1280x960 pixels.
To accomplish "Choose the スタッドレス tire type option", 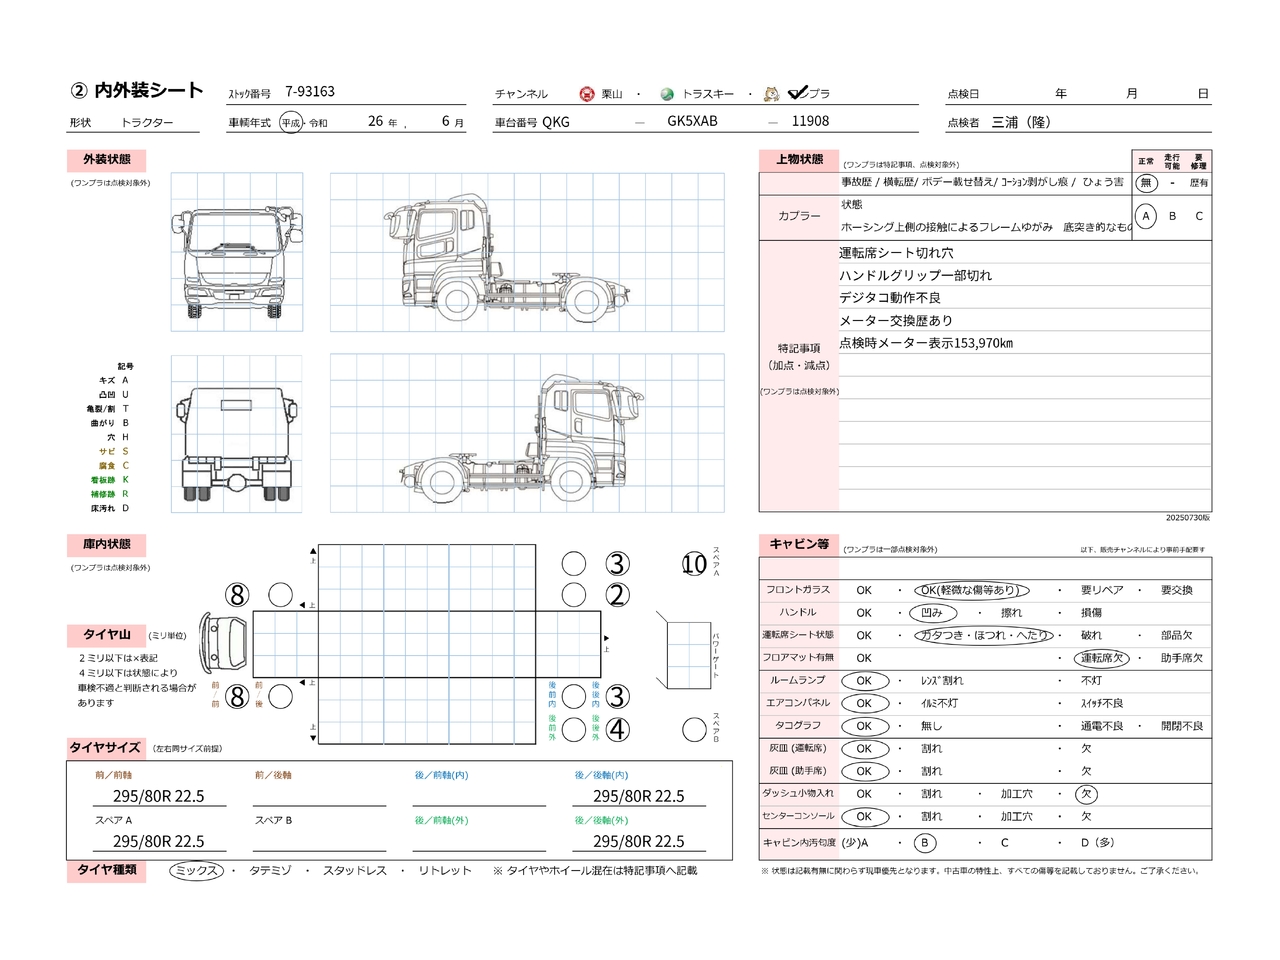I will coord(354,871).
